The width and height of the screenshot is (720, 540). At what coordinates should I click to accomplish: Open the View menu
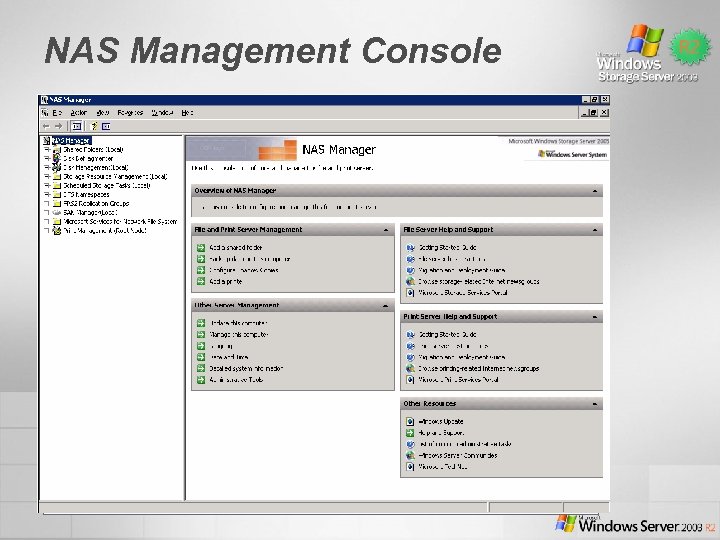coord(102,112)
